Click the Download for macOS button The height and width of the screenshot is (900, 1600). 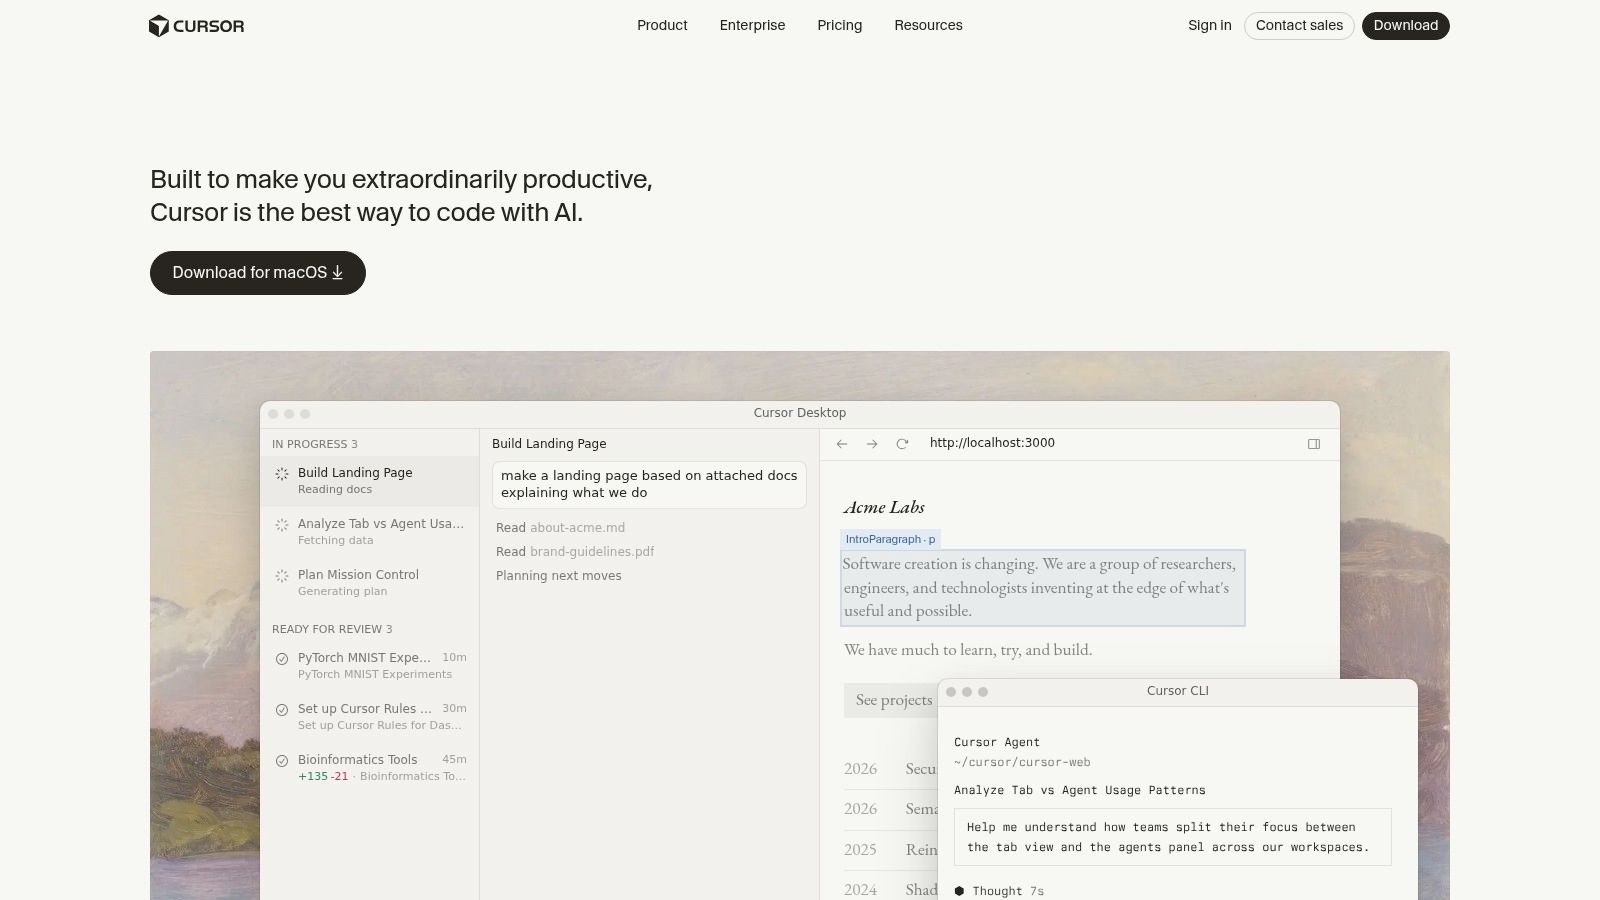pos(257,272)
